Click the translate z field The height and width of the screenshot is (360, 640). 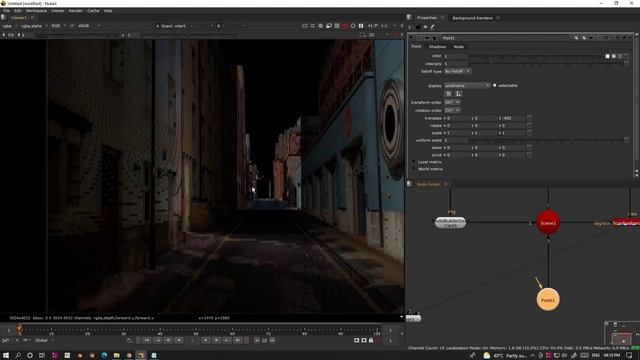click(513, 118)
